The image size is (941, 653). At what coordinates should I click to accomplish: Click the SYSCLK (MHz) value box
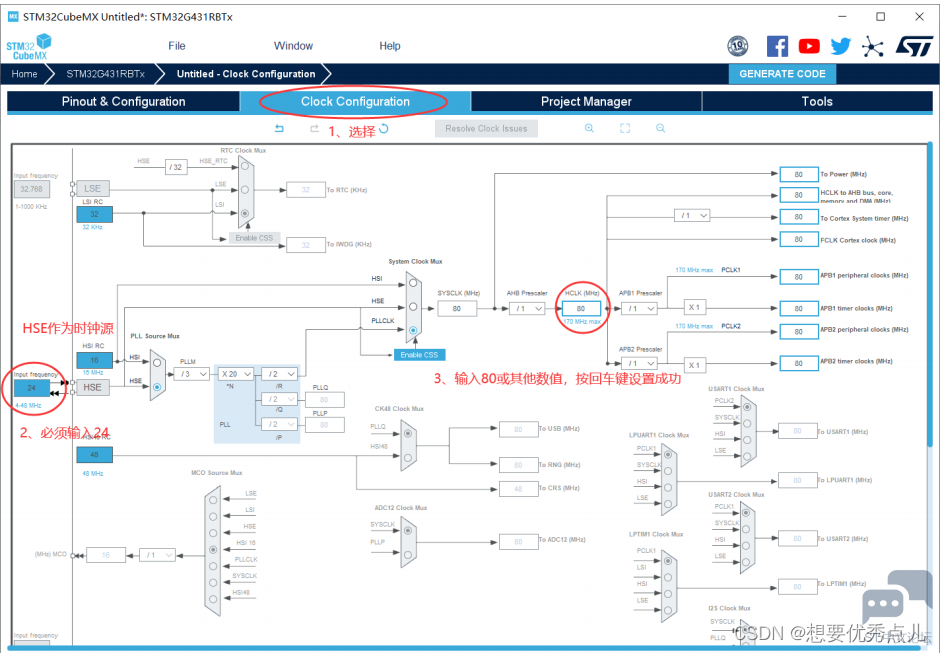457,308
